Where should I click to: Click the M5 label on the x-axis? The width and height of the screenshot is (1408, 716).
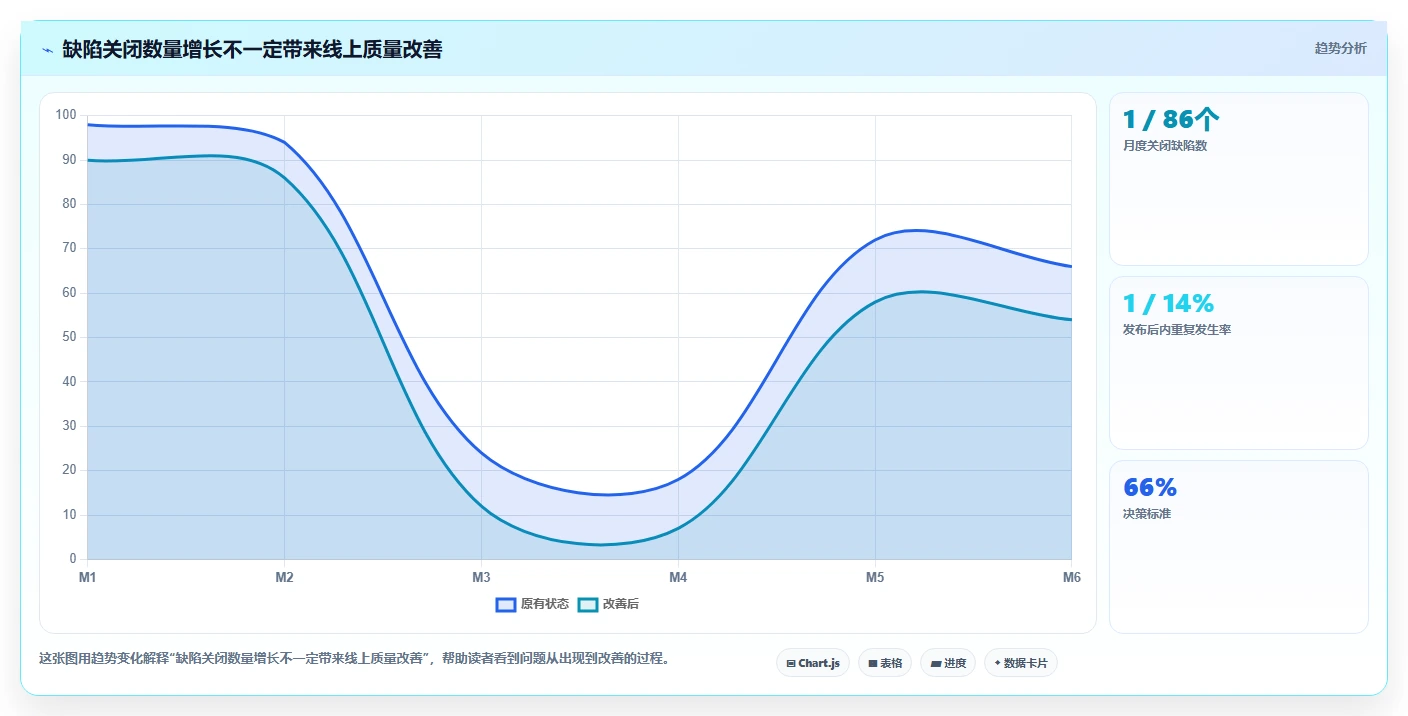pos(875,577)
